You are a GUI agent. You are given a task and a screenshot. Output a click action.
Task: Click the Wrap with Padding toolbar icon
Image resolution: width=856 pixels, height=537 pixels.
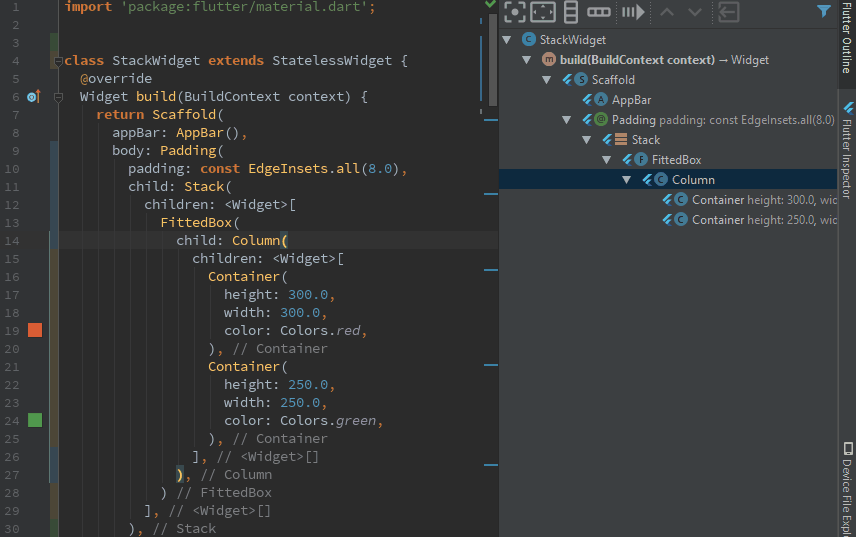coord(543,12)
